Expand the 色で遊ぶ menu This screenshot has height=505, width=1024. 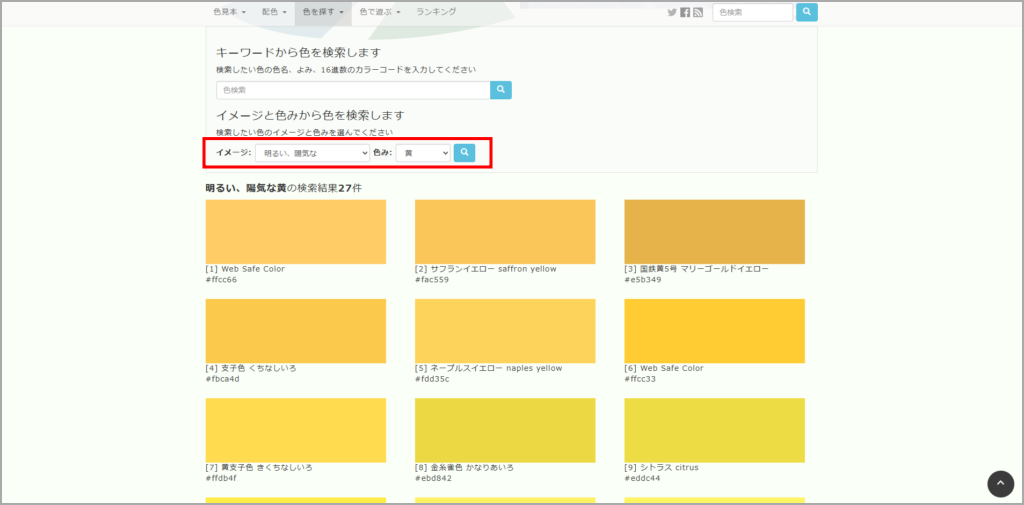click(380, 12)
